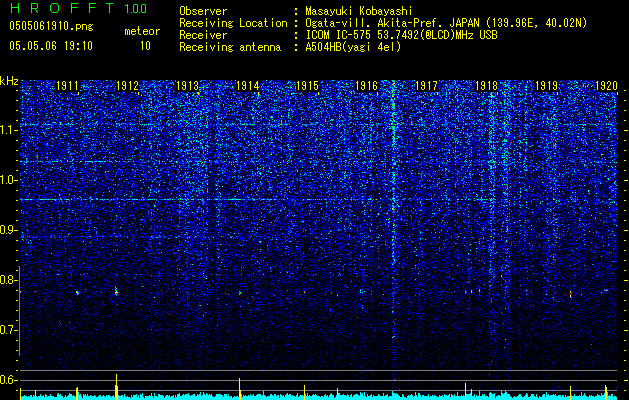Viewport: 629px width, 400px height.
Task: Click the tallest yellow spike in level graph
Action: point(116,386)
